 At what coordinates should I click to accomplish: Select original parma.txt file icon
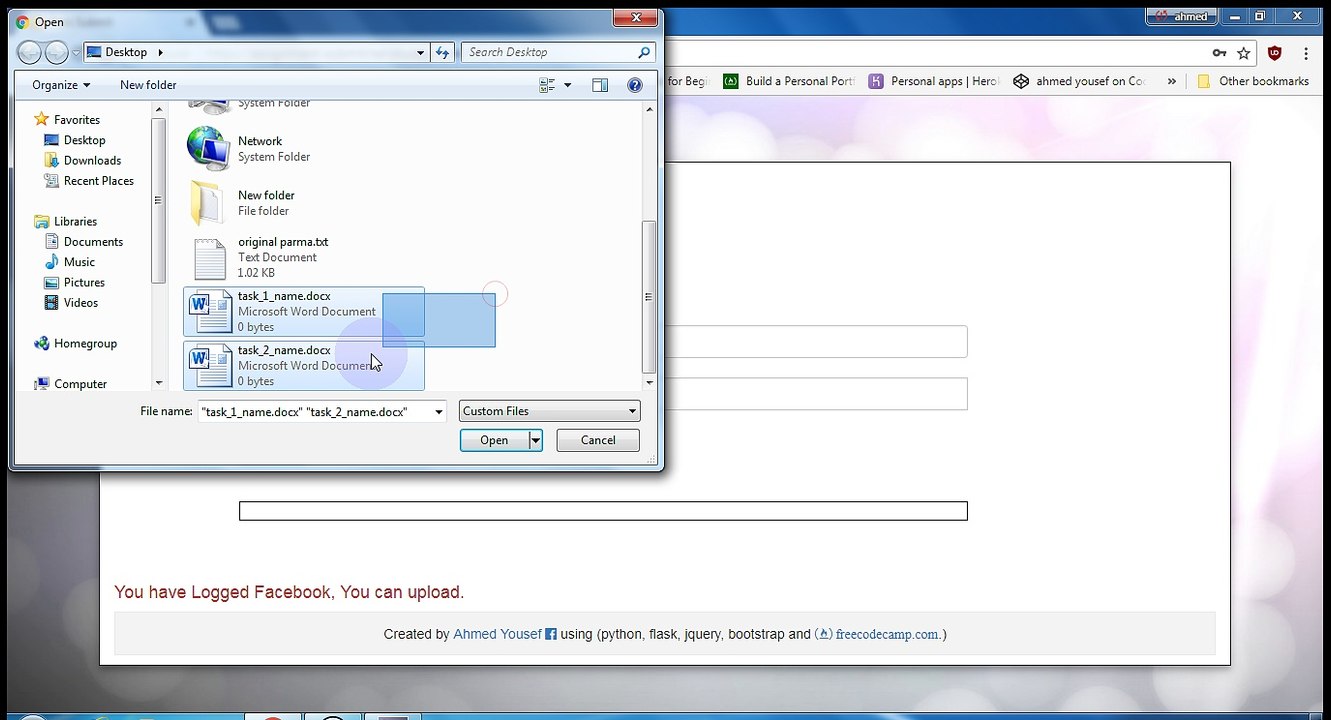(209, 259)
